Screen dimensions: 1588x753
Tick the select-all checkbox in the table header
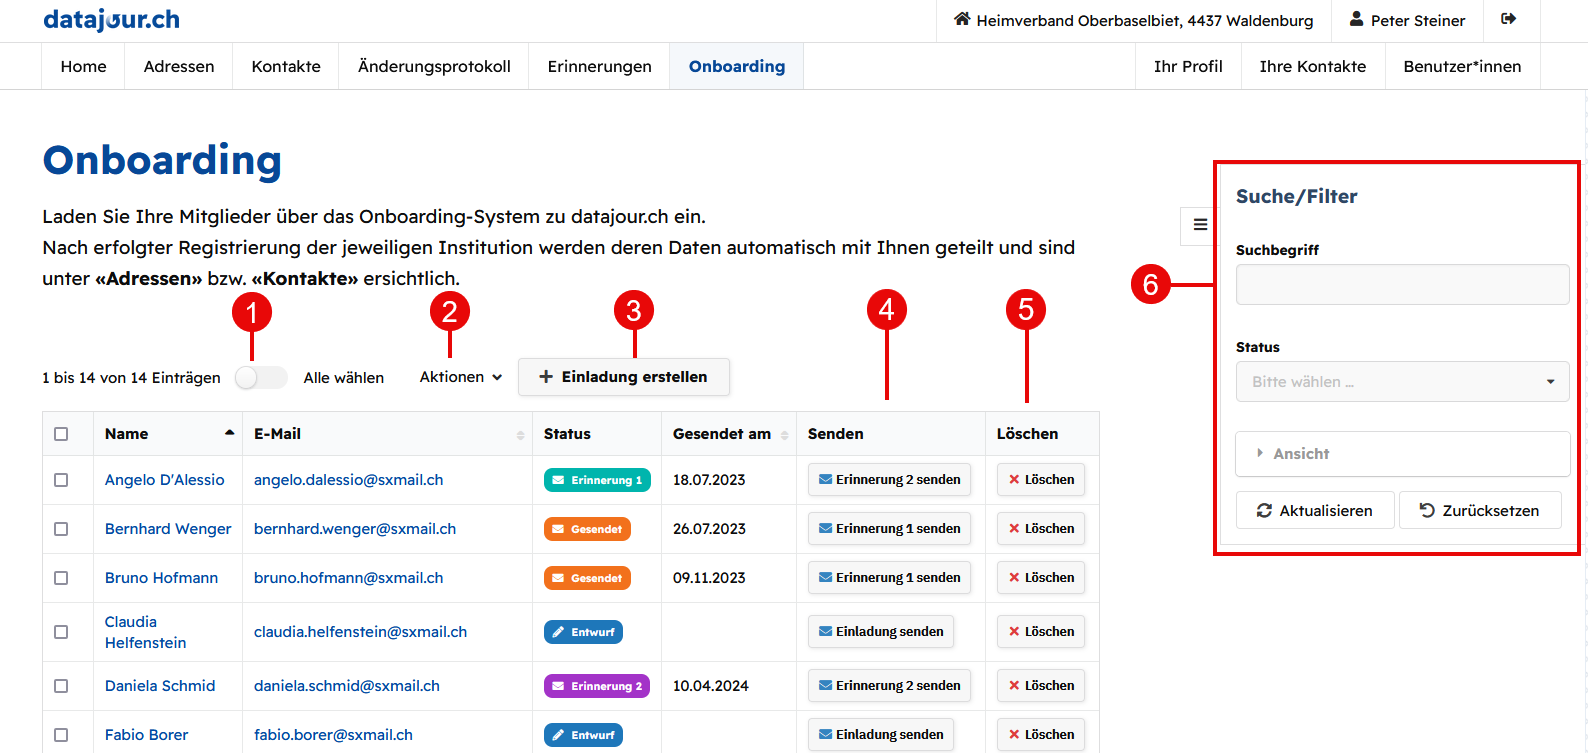(61, 434)
